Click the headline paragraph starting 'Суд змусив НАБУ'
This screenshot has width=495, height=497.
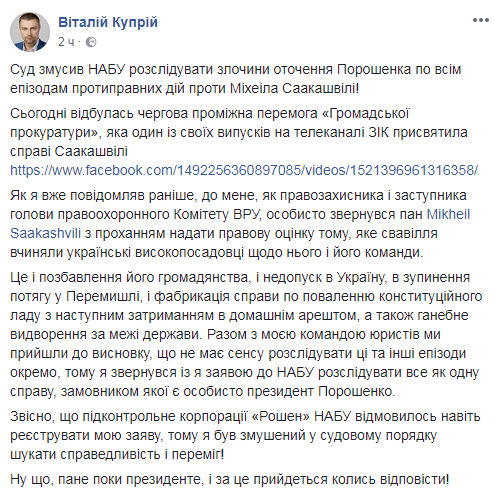236,79
